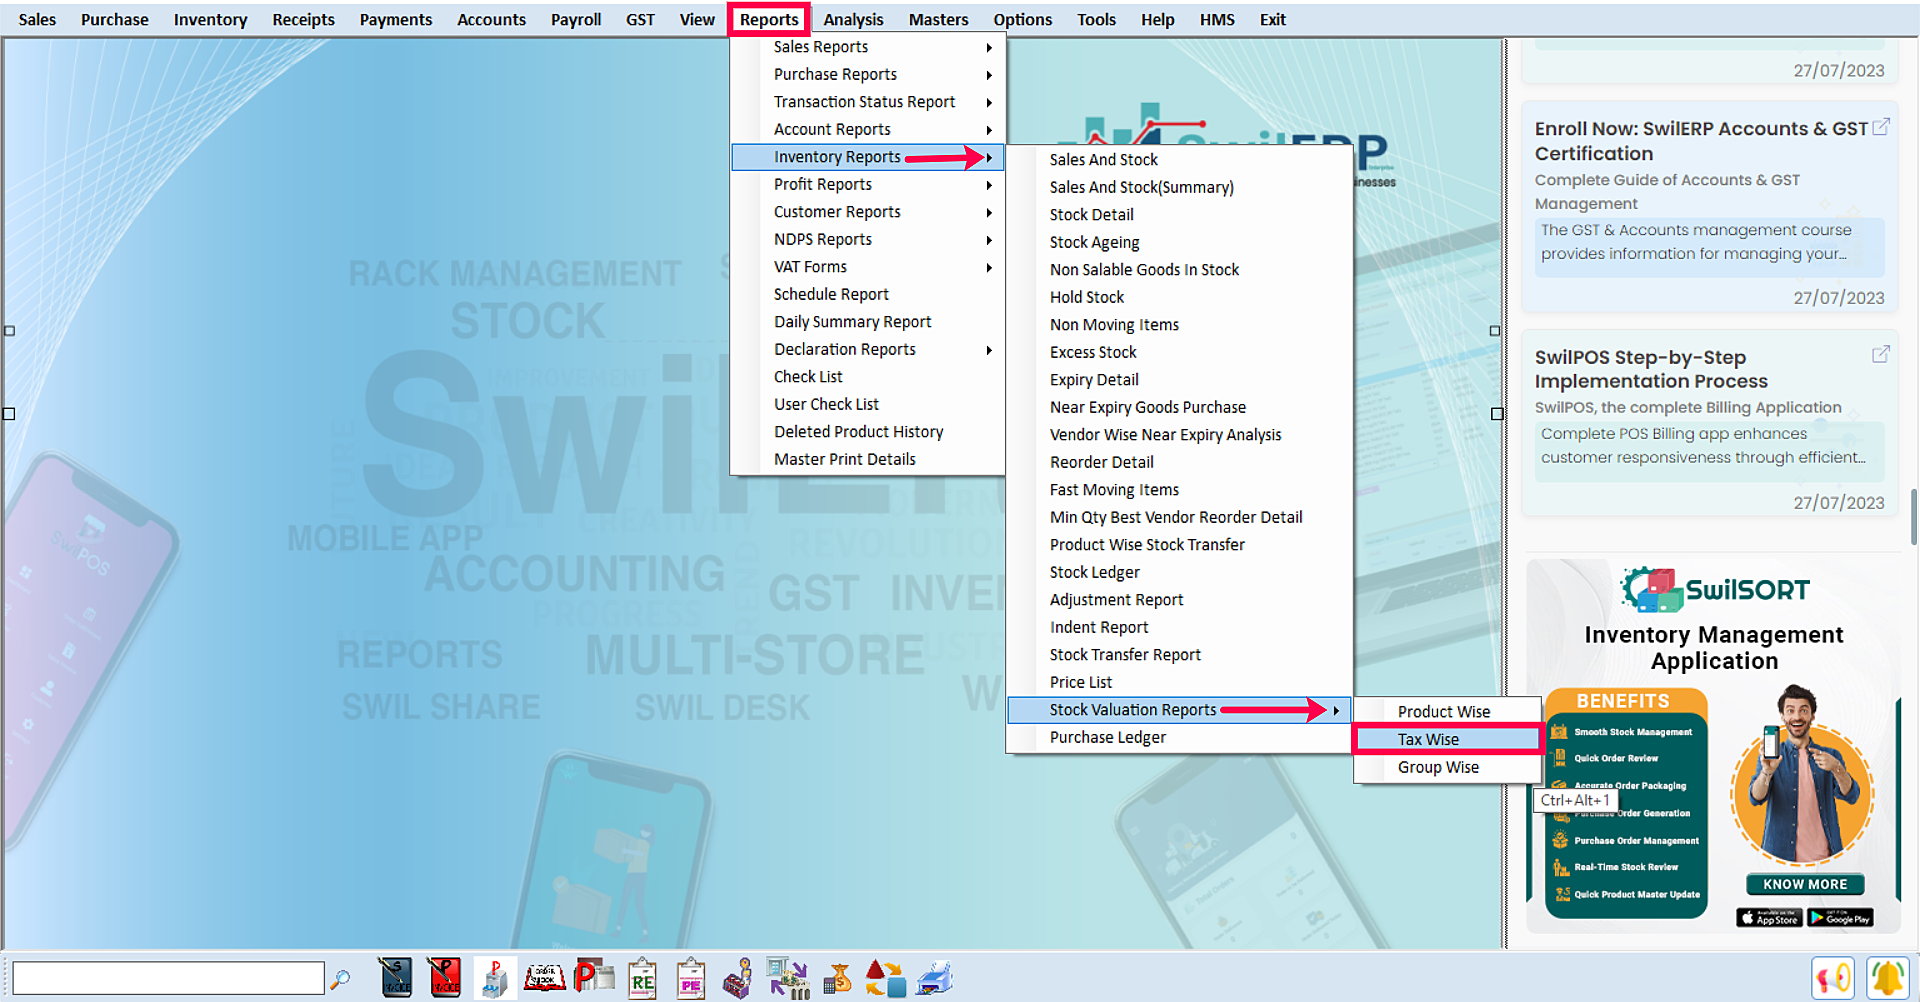The height and width of the screenshot is (1002, 1920).
Task: Open the Fast Moving Items report
Action: tap(1179, 490)
